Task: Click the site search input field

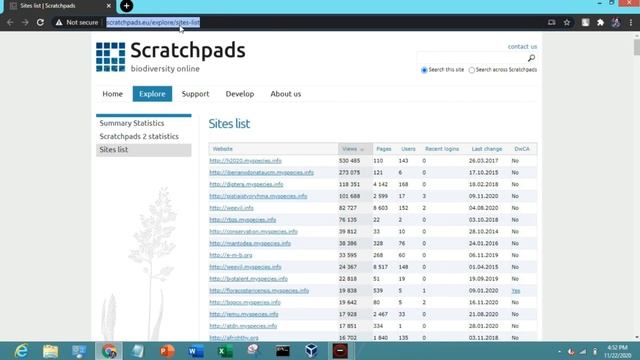Action: tap(471, 58)
